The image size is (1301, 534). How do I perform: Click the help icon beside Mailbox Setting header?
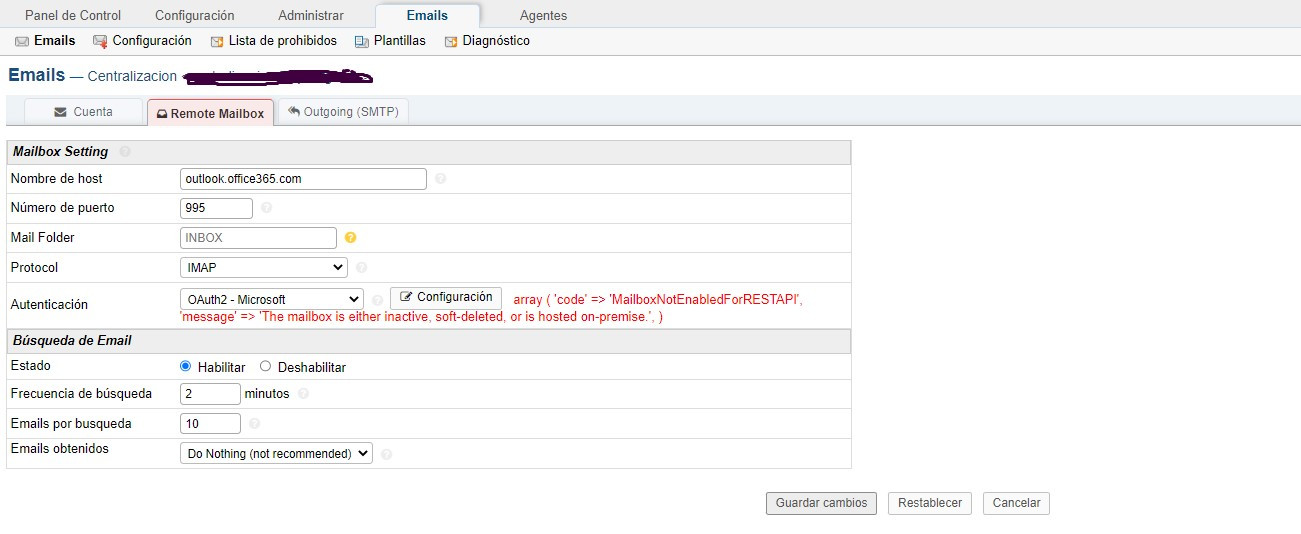(125, 152)
